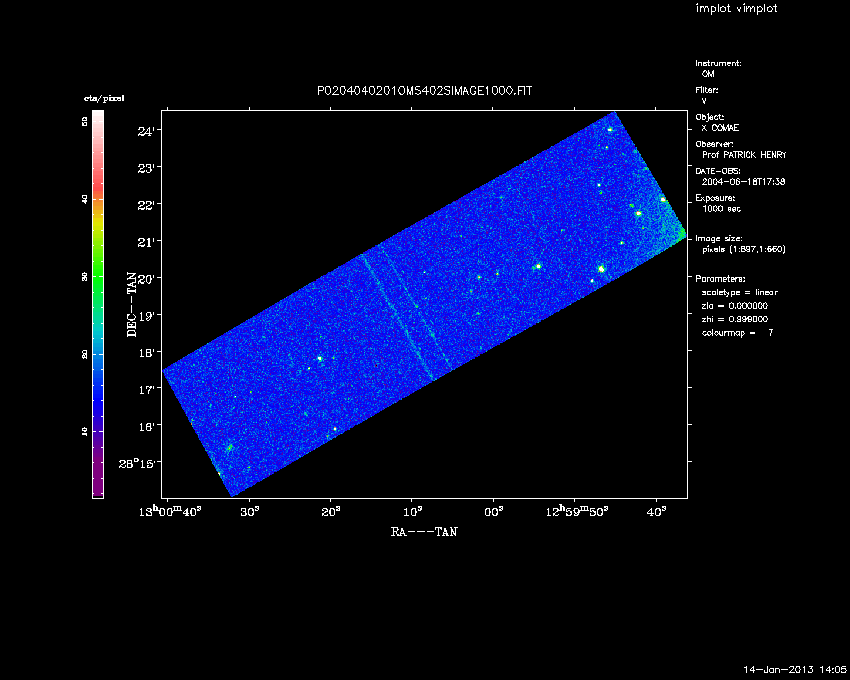Click the colour bar scale value 30
The width and height of the screenshot is (850, 680).
pyautogui.click(x=85, y=277)
